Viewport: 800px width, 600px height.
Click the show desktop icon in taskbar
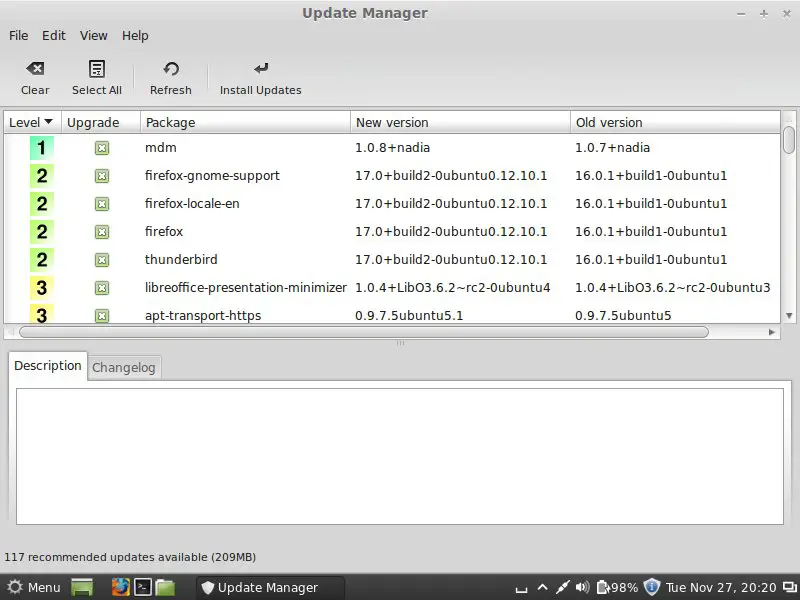pyautogui.click(x=82, y=587)
